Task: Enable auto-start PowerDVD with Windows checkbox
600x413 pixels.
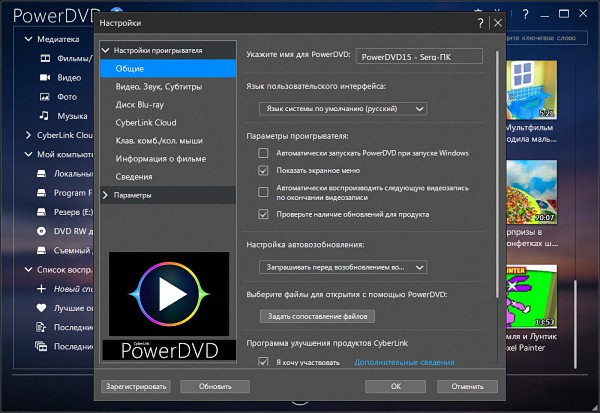Action: click(x=263, y=153)
